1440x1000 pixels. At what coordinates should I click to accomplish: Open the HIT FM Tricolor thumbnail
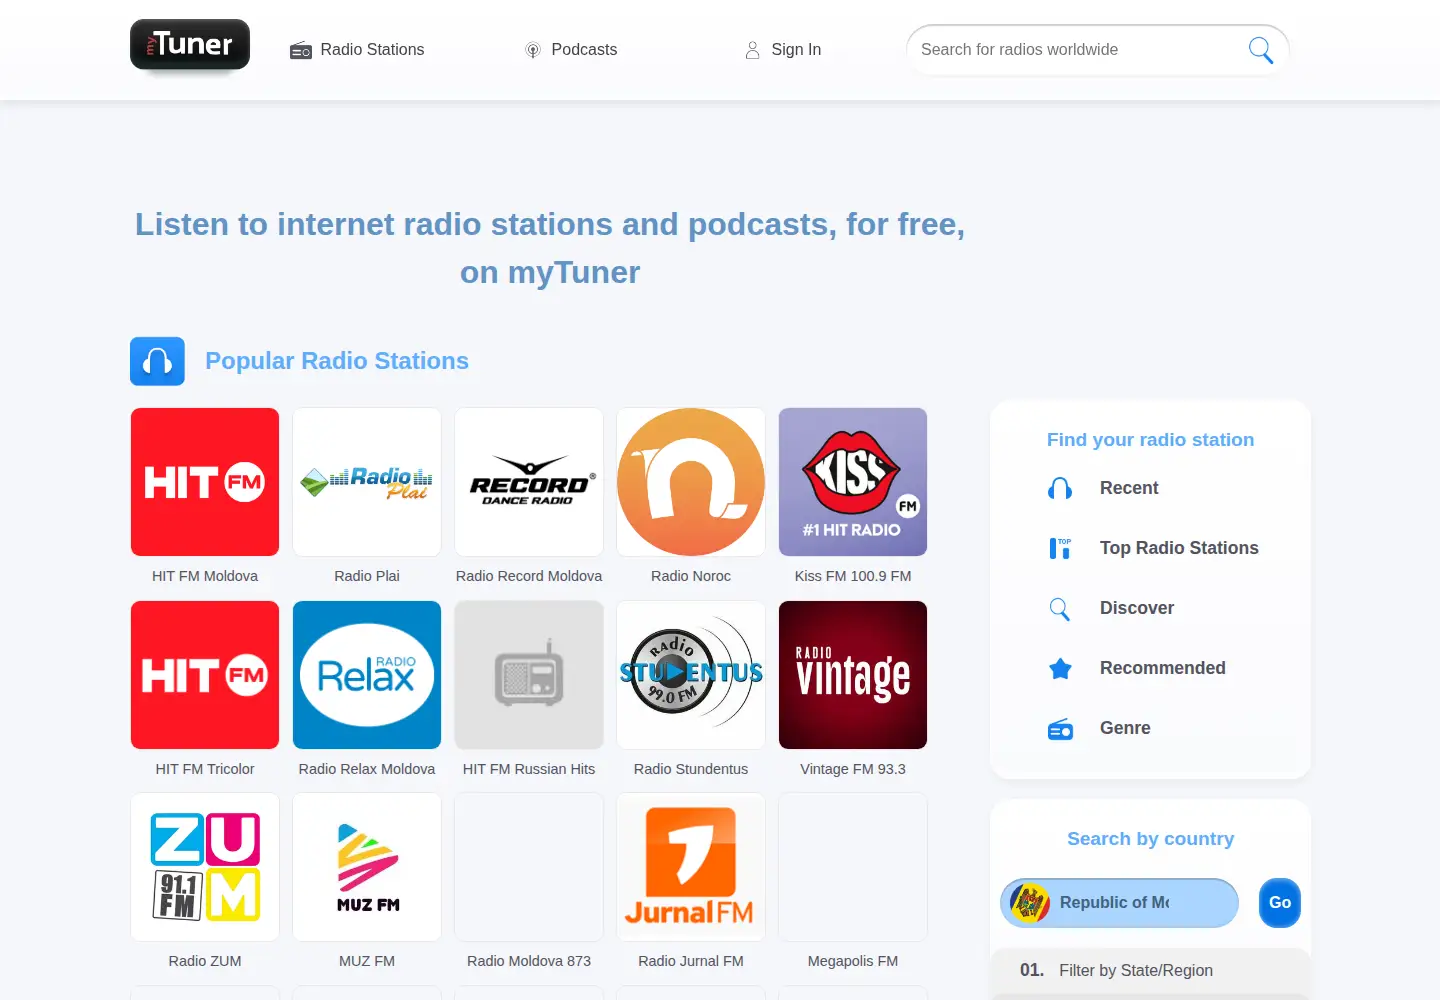click(205, 675)
